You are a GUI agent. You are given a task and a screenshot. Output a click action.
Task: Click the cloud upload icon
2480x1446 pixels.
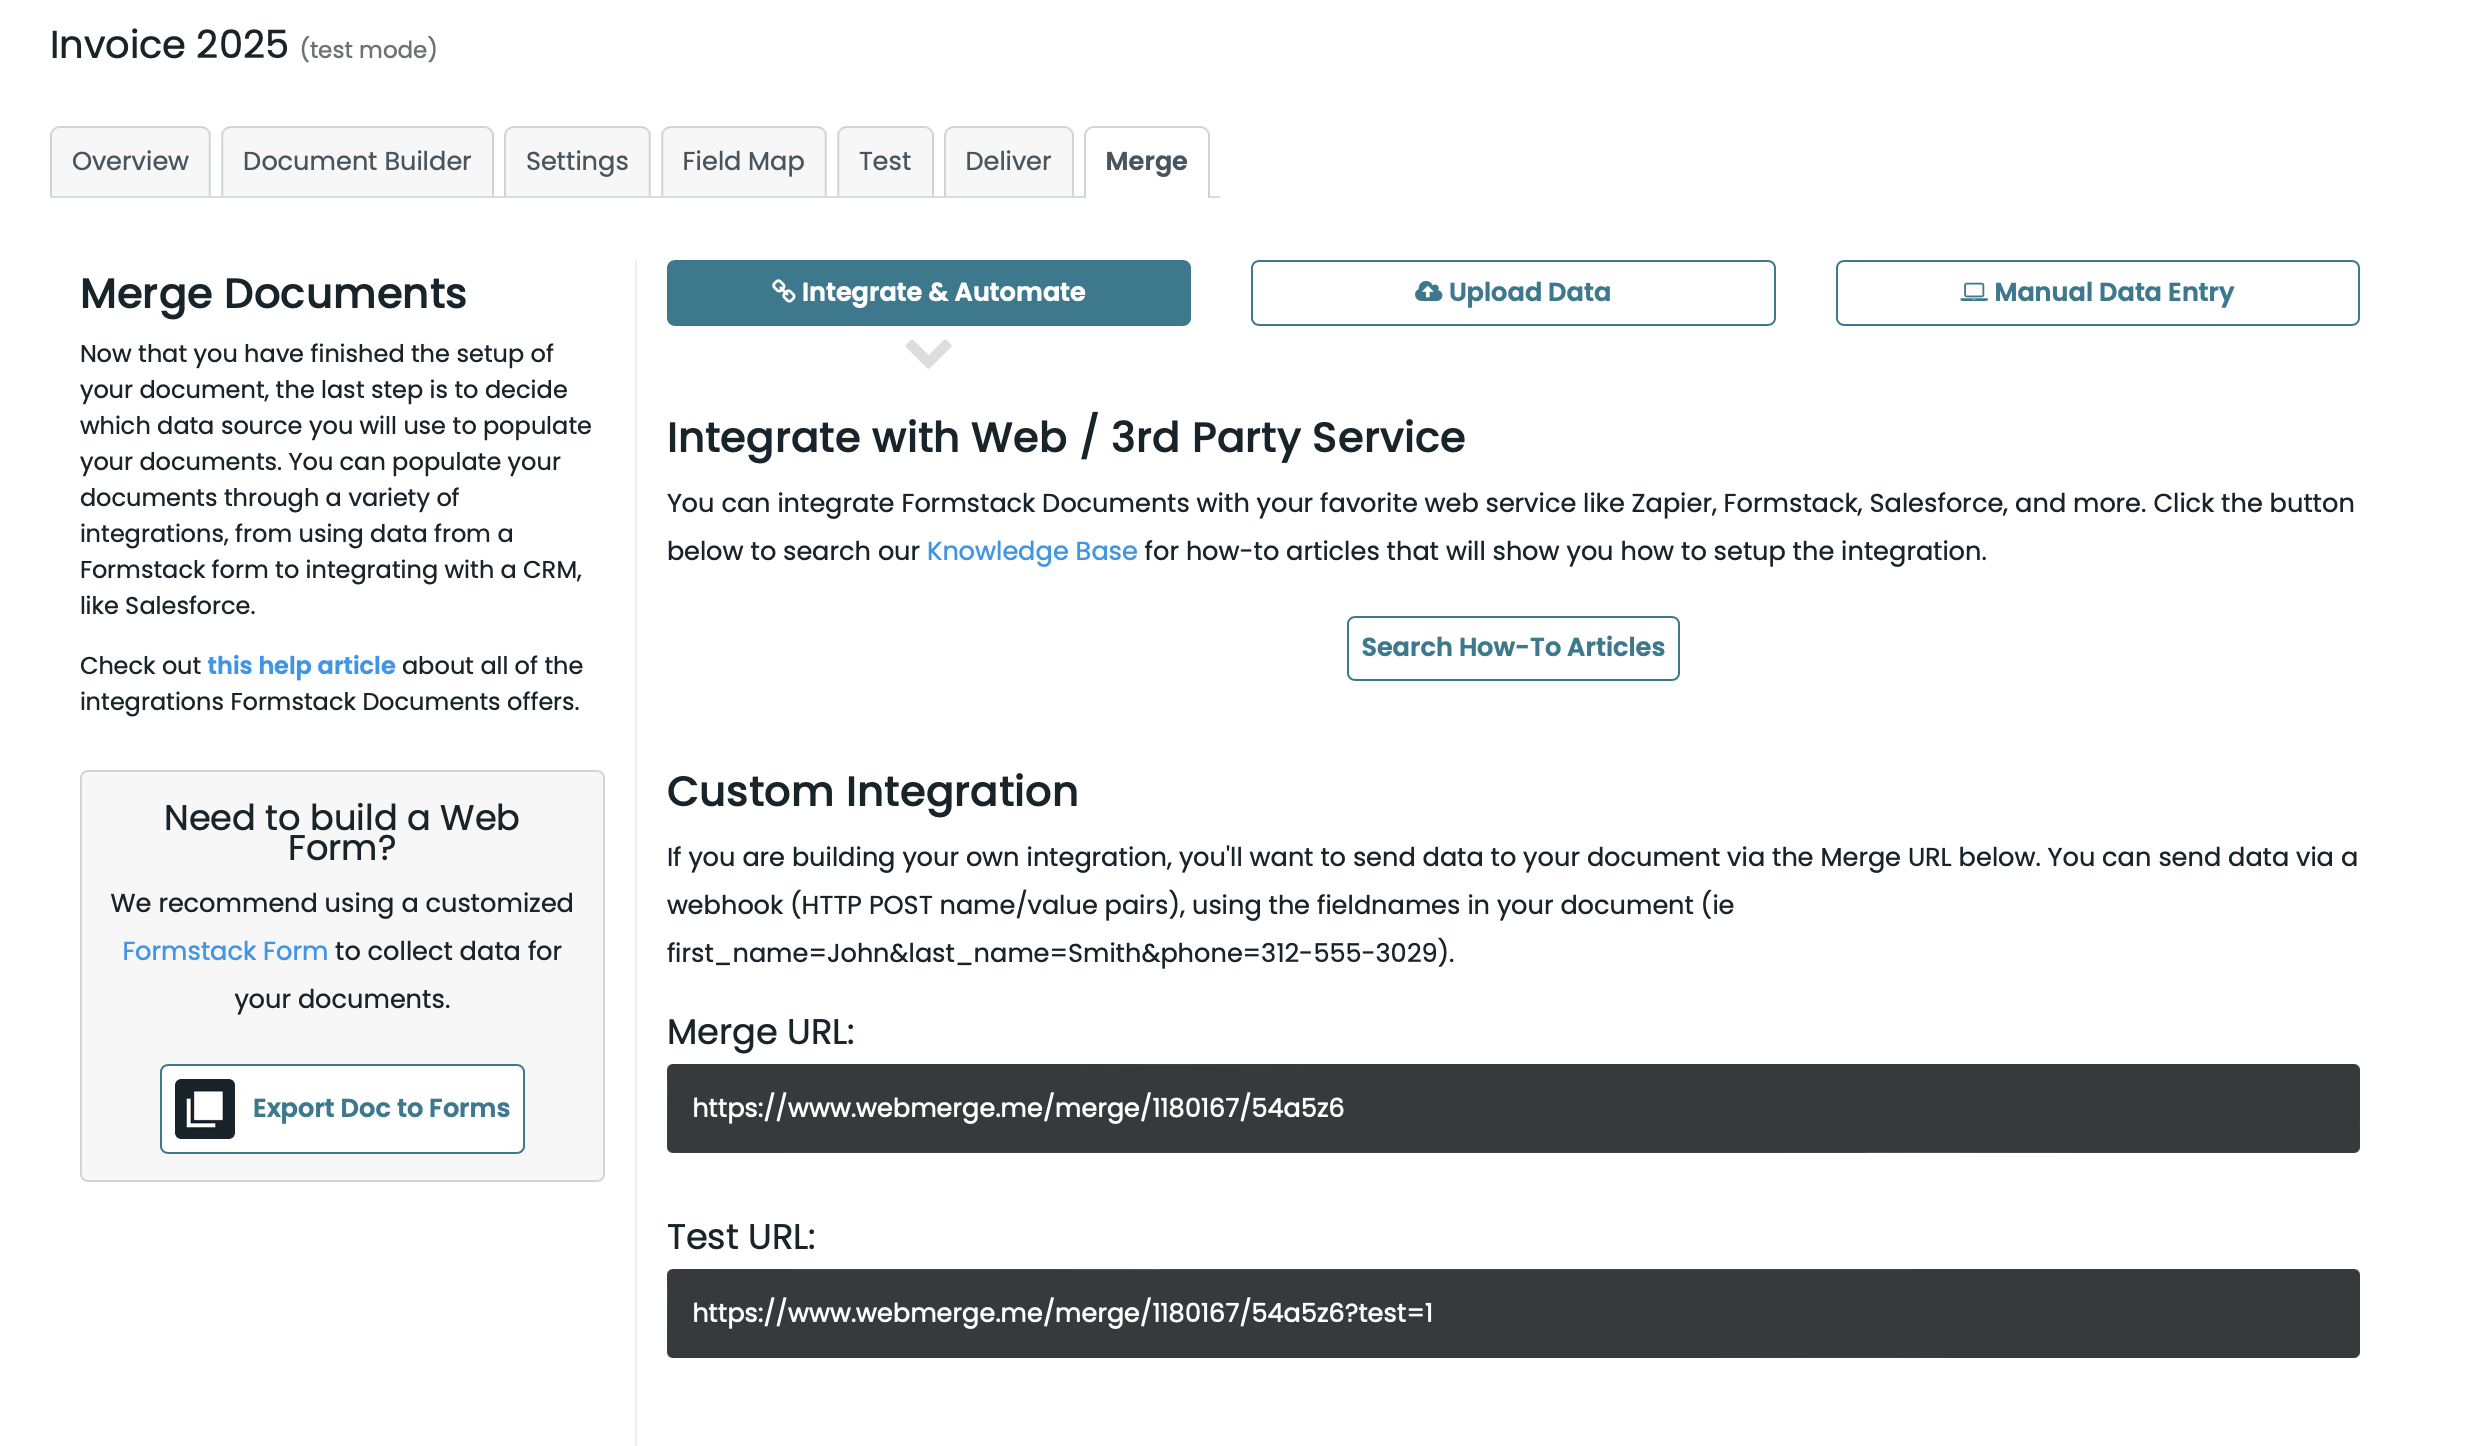[1428, 291]
